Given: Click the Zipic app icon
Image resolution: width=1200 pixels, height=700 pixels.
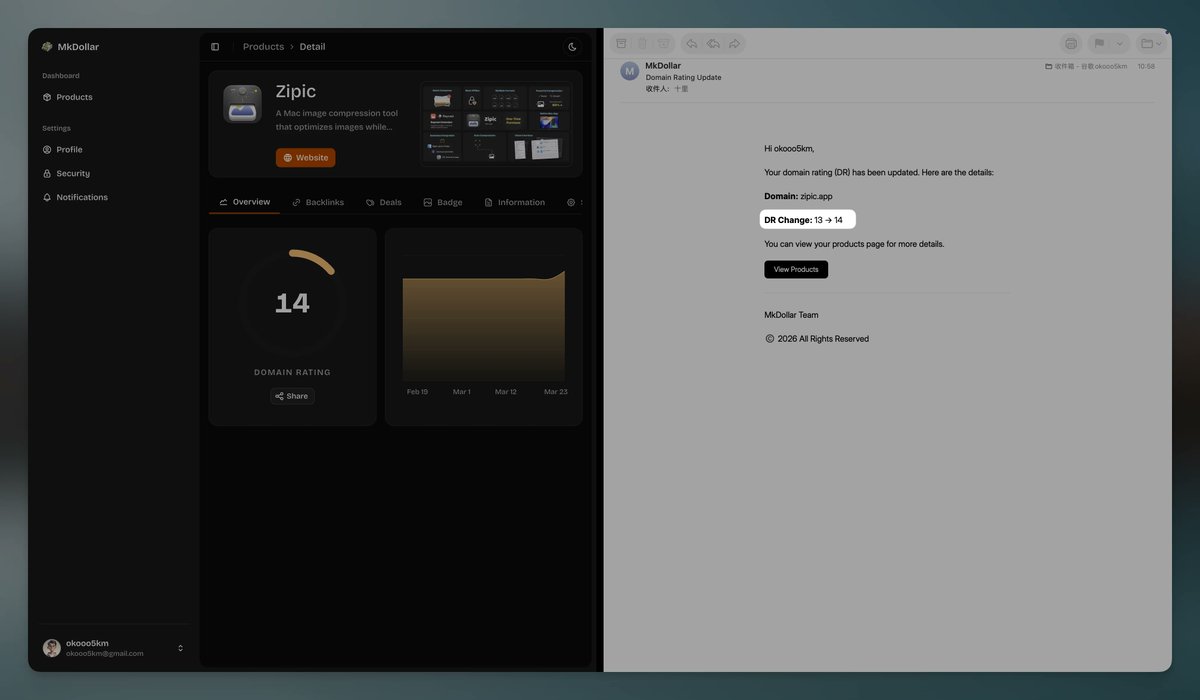Looking at the screenshot, I should (242, 104).
